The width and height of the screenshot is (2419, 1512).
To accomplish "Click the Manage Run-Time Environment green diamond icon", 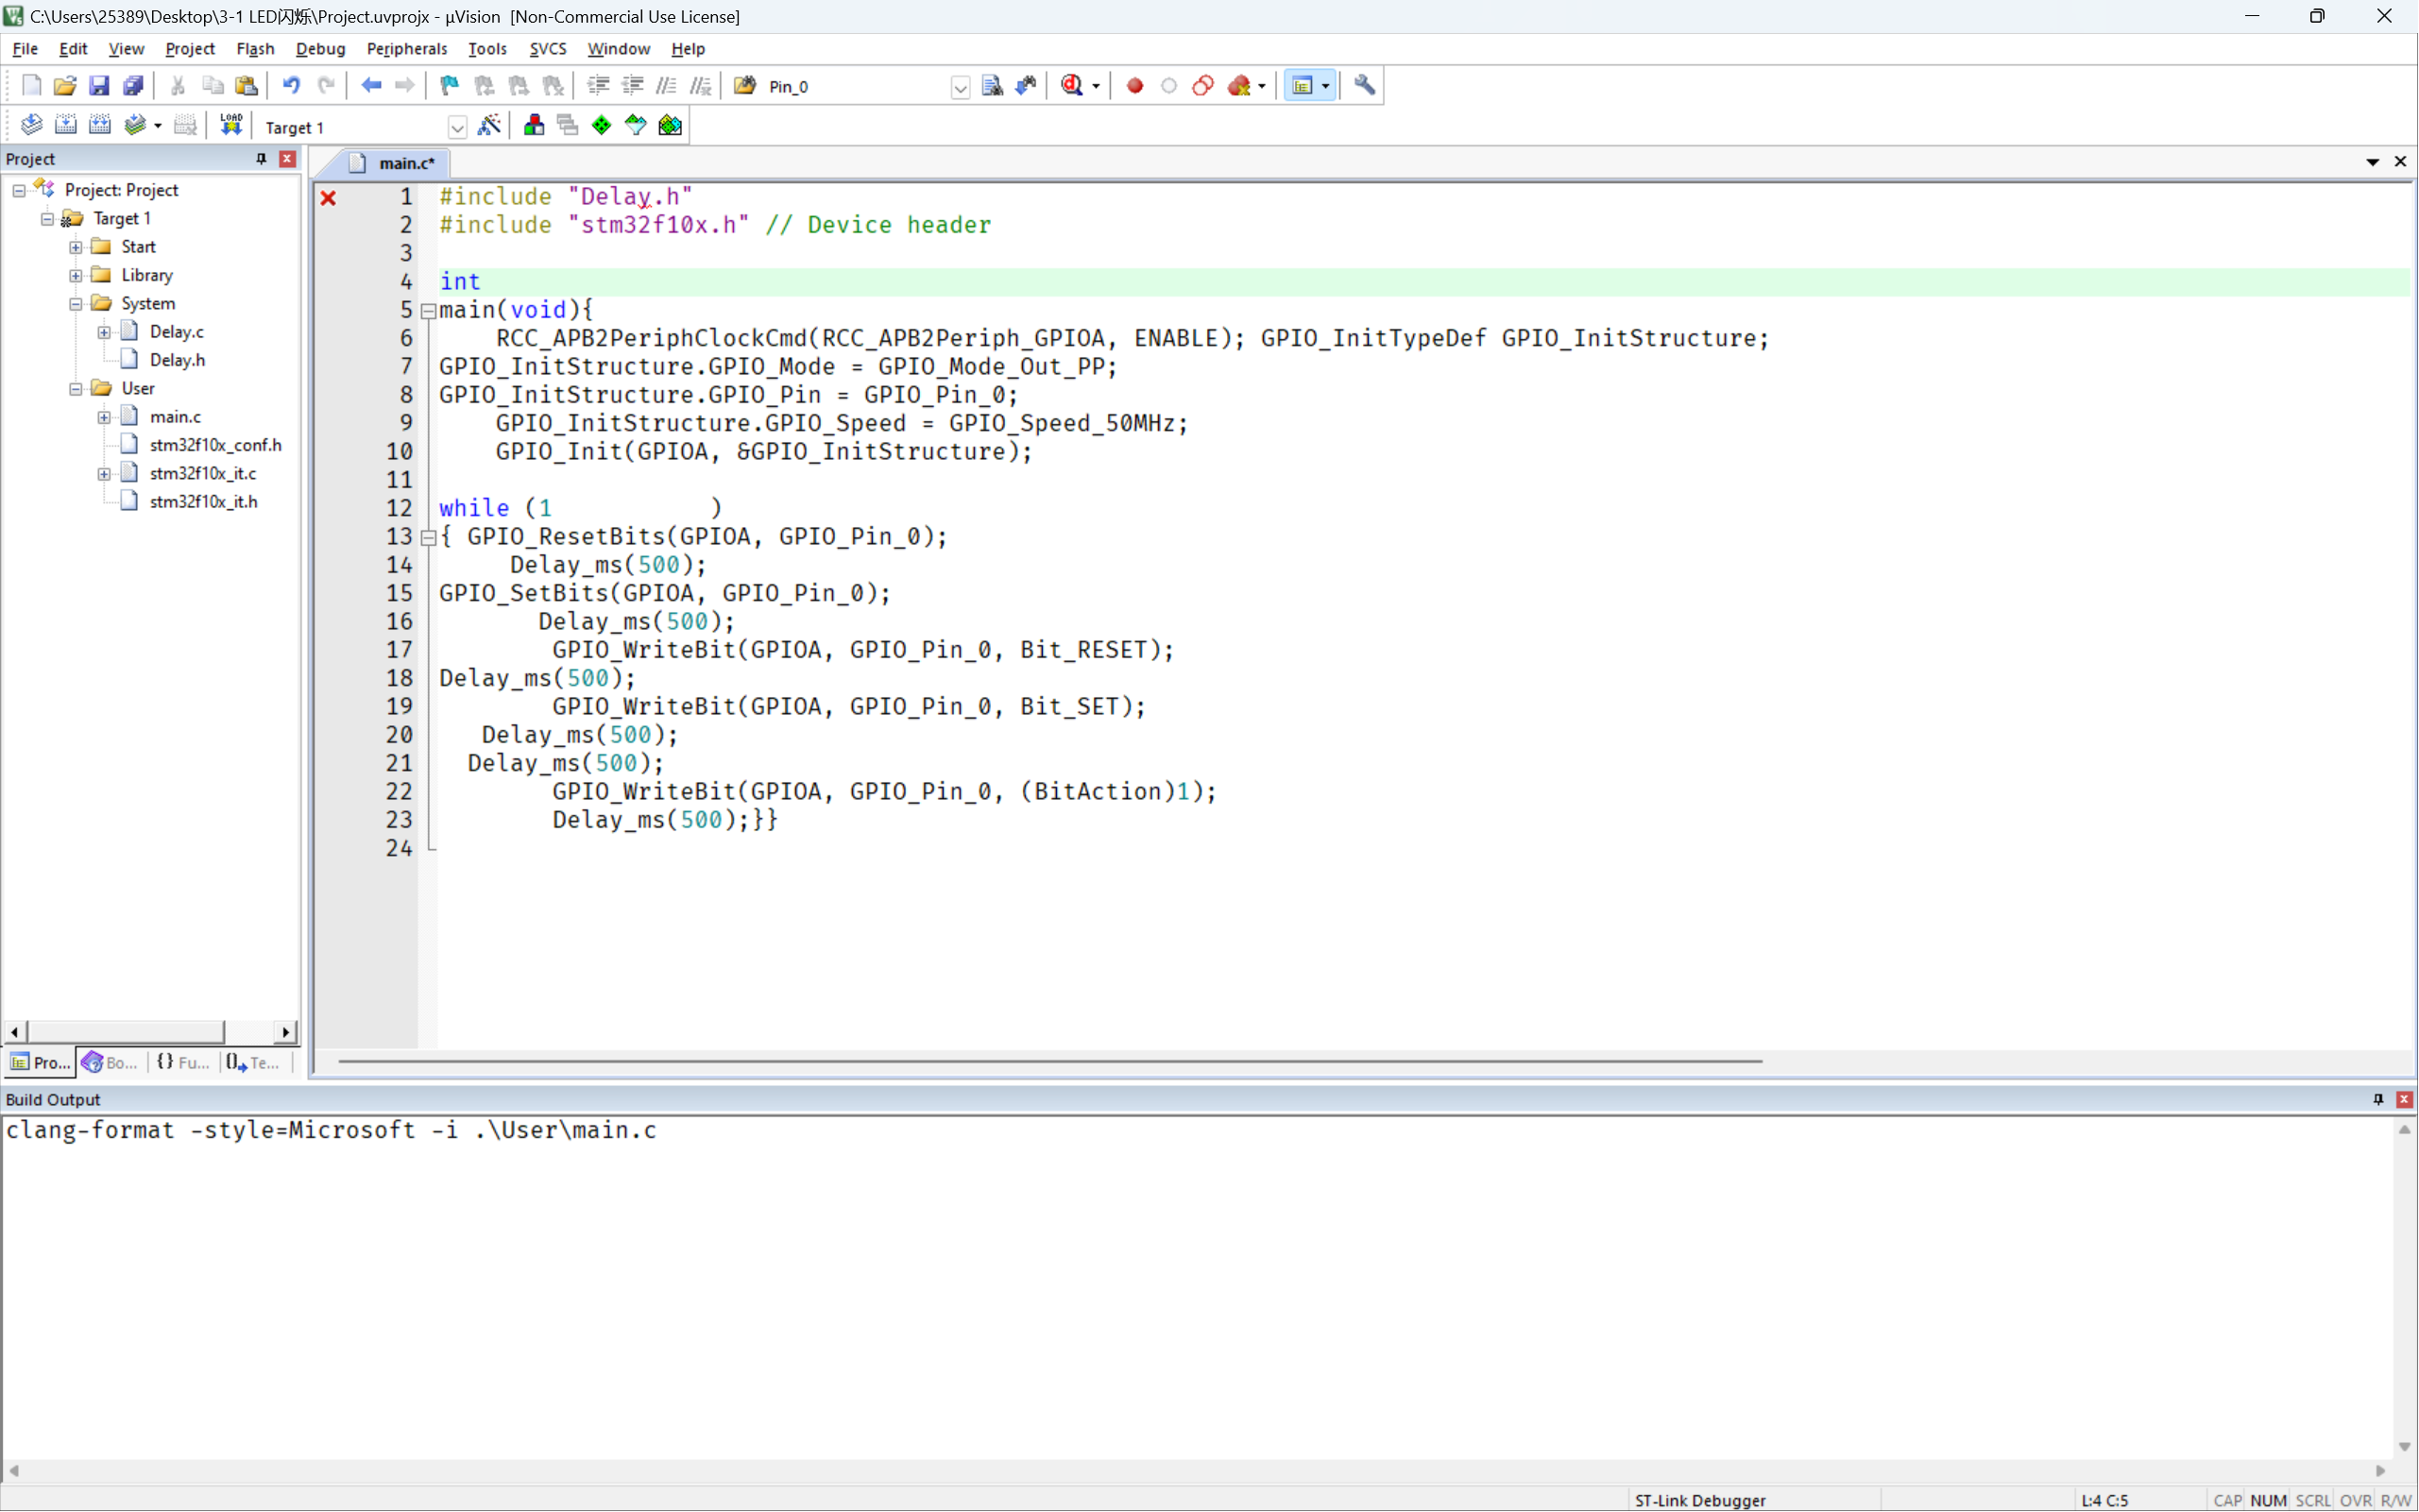I will [602, 125].
